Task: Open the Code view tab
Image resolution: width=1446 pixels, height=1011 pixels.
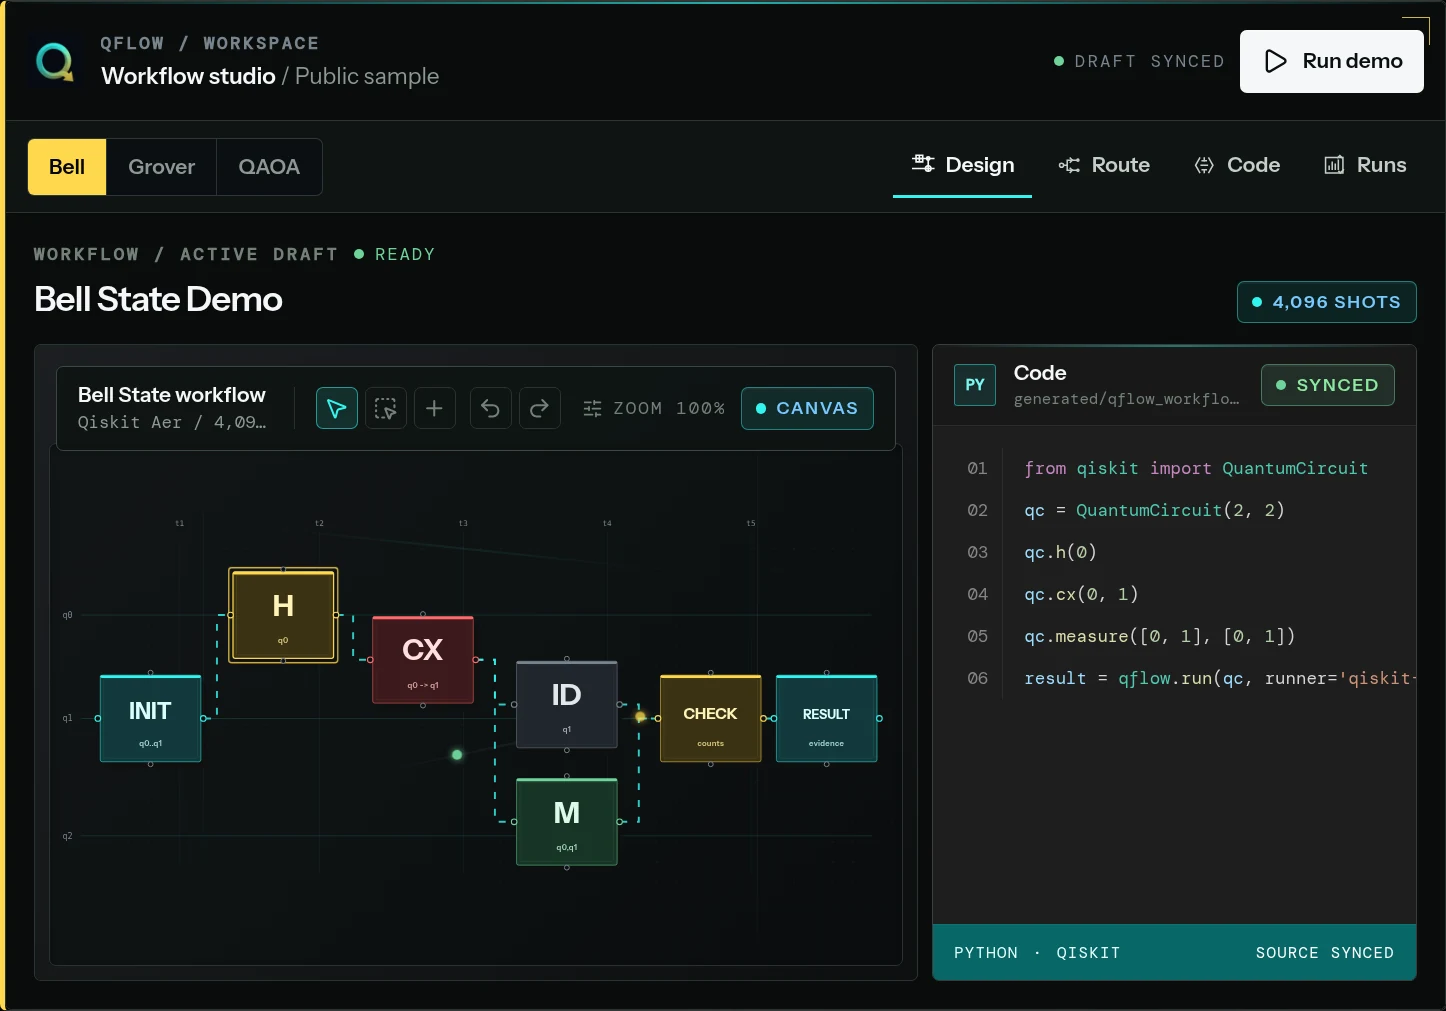Action: point(1237,165)
